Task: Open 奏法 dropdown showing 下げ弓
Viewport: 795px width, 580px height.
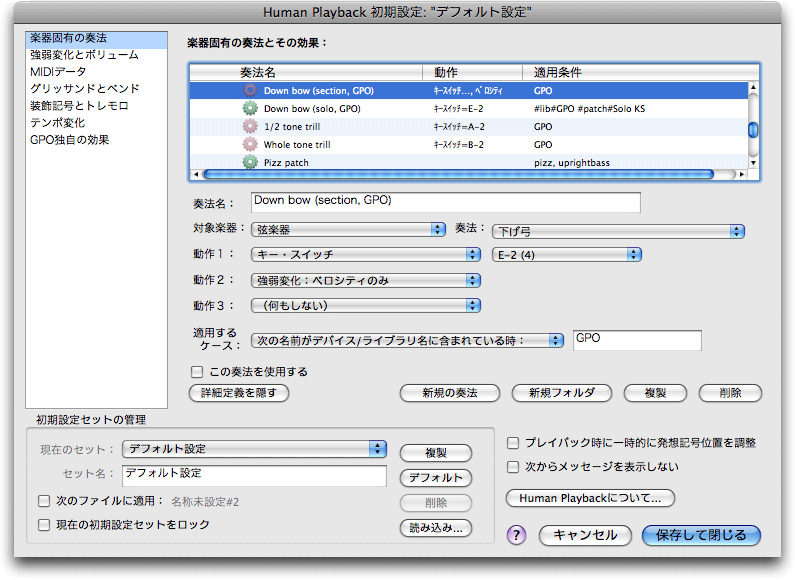Action: (618, 232)
